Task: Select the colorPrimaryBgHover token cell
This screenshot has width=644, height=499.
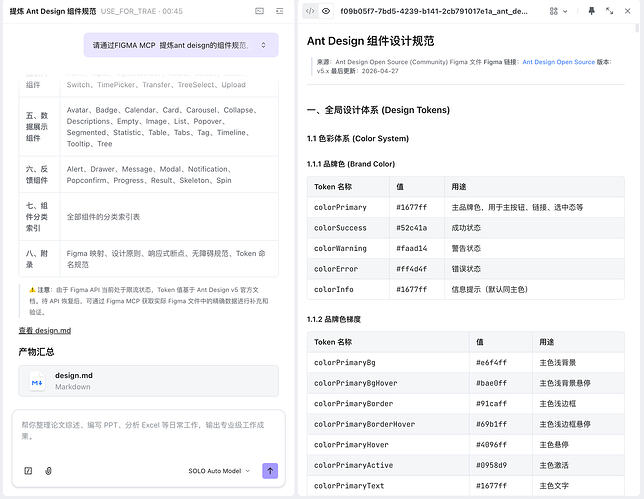Action: (x=388, y=383)
